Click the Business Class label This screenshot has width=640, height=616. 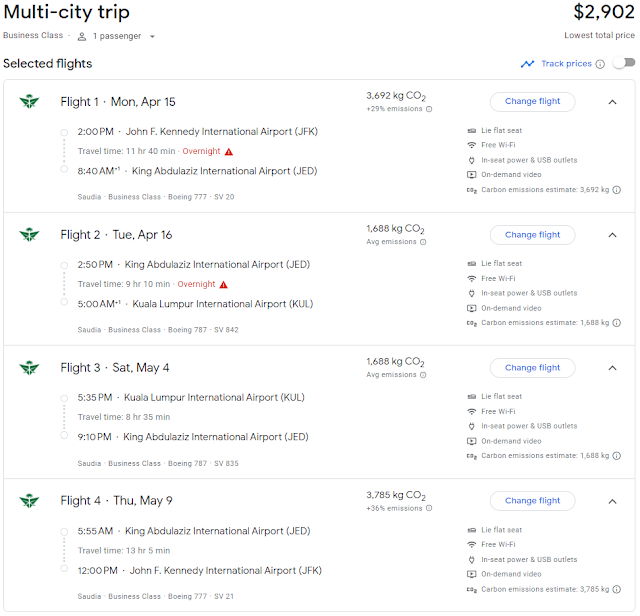coord(35,36)
